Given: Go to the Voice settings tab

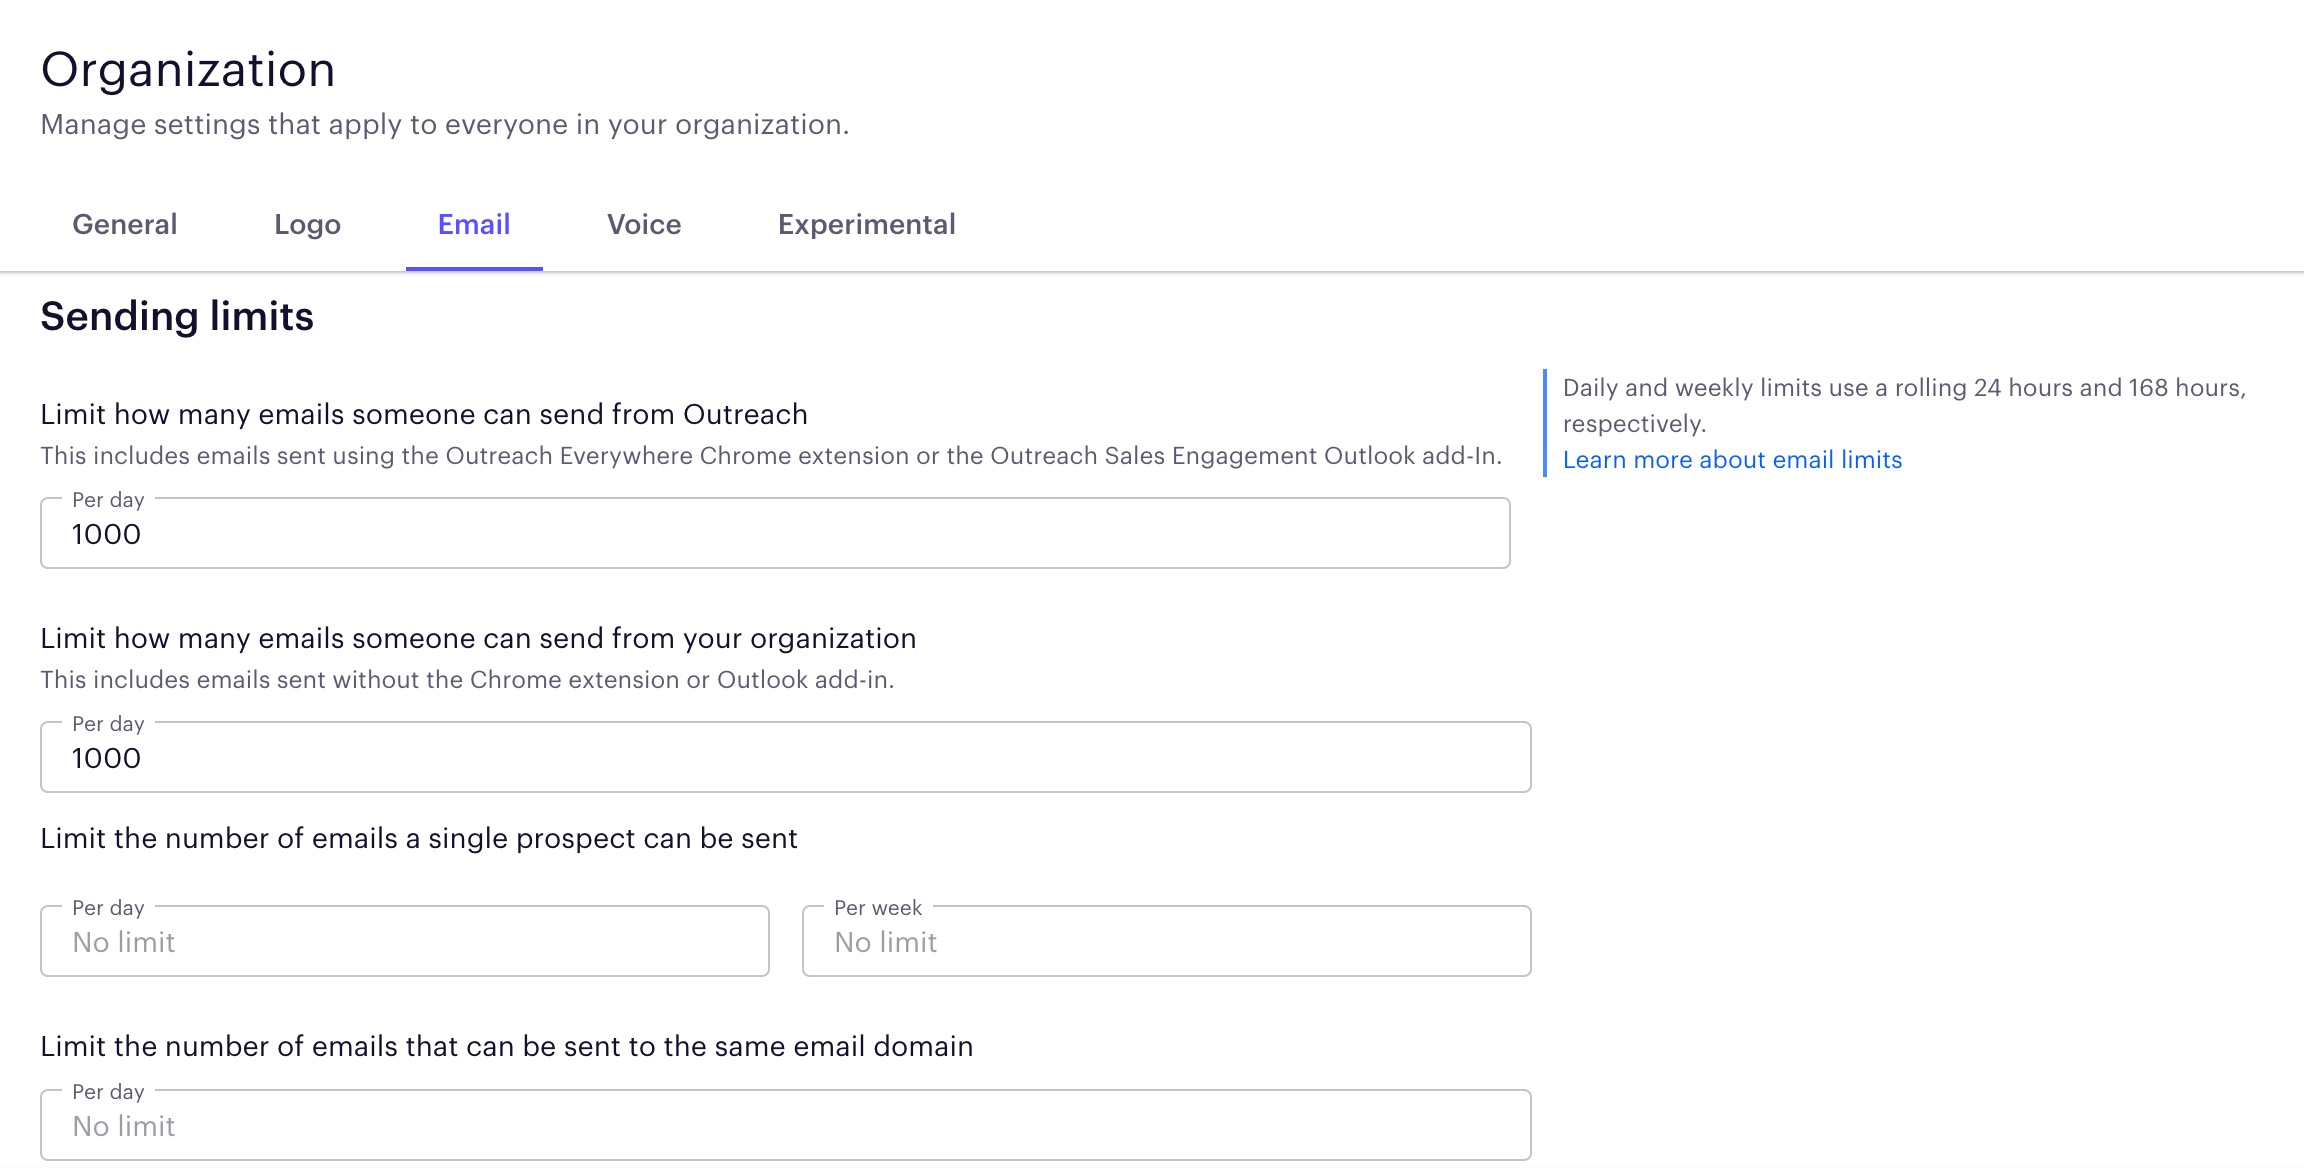Looking at the screenshot, I should tap(644, 224).
